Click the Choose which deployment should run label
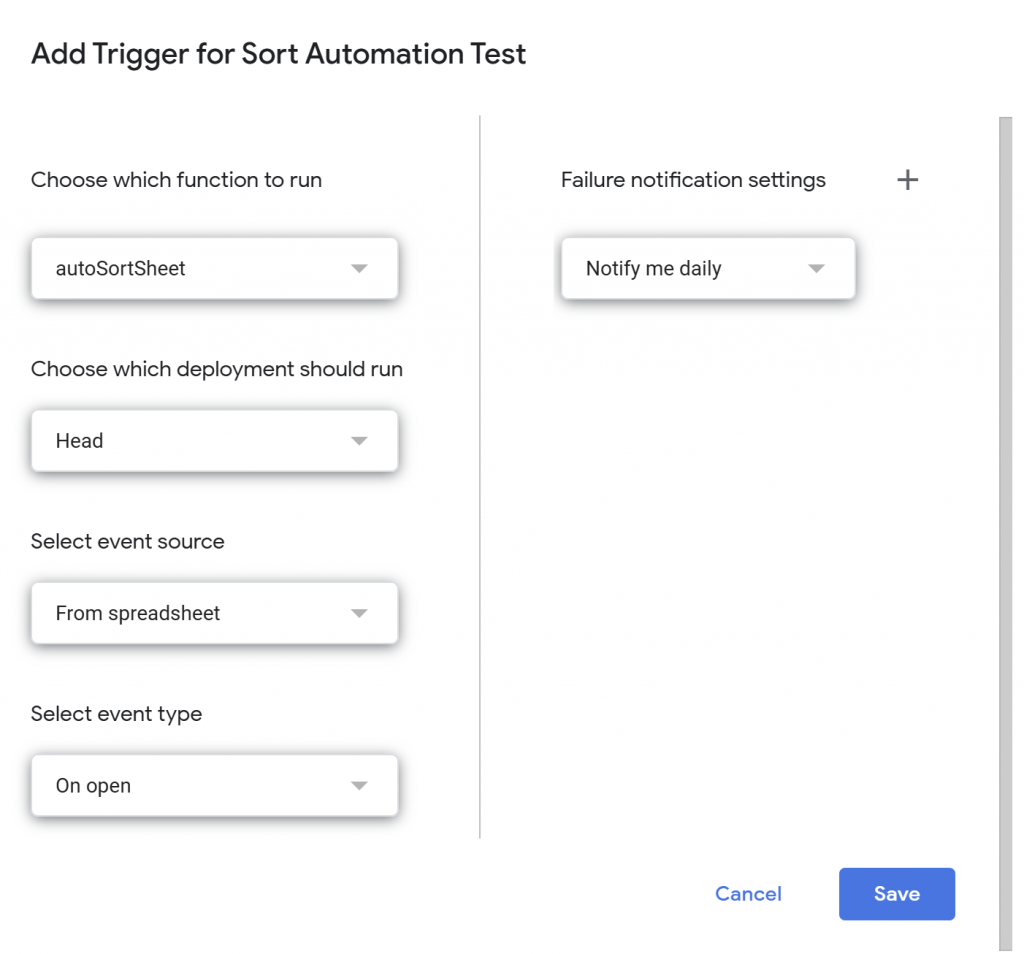This screenshot has width=1024, height=954. (x=216, y=369)
